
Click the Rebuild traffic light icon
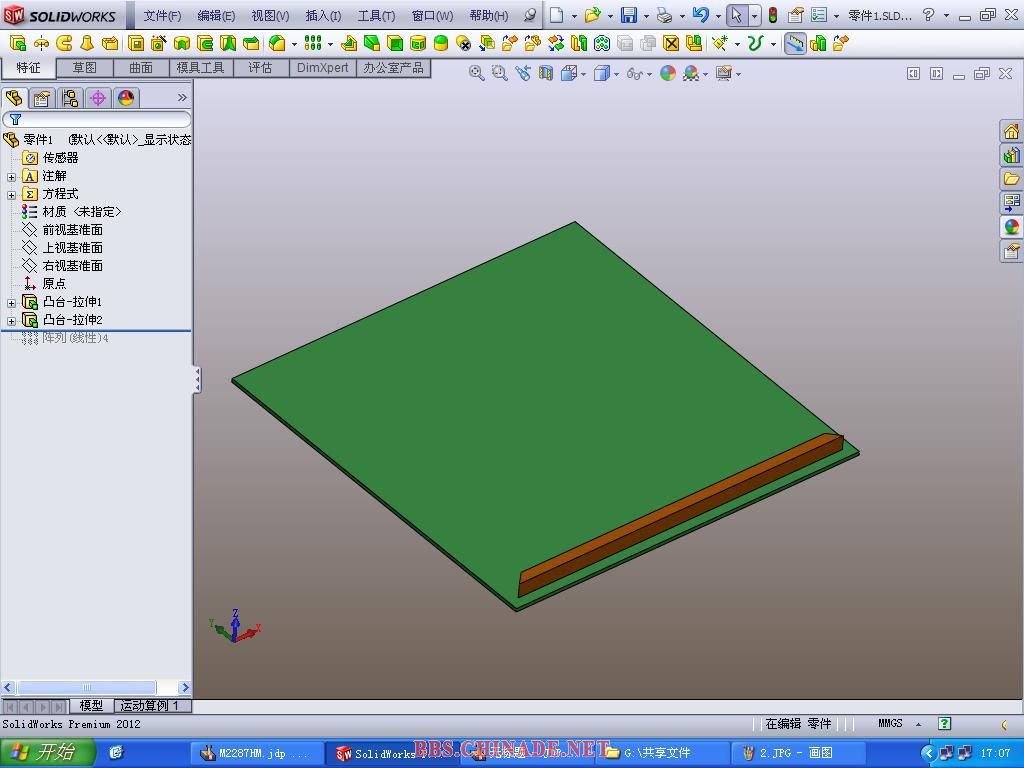[772, 15]
